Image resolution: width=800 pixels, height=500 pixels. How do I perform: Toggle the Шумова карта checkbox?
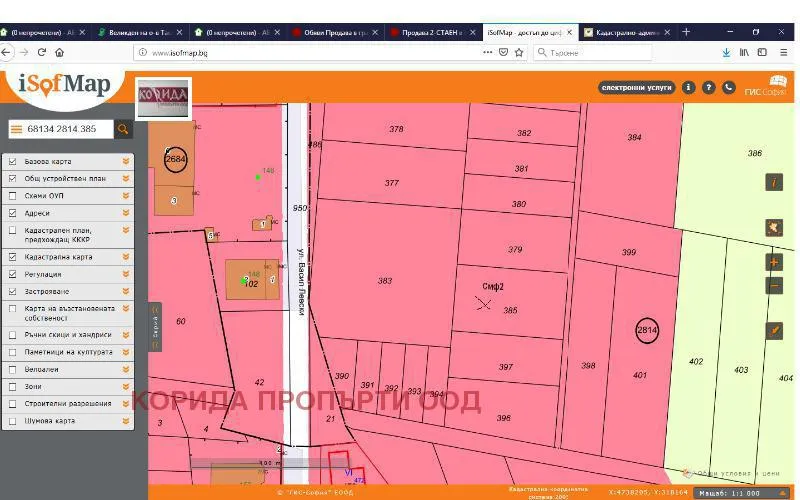[13, 421]
